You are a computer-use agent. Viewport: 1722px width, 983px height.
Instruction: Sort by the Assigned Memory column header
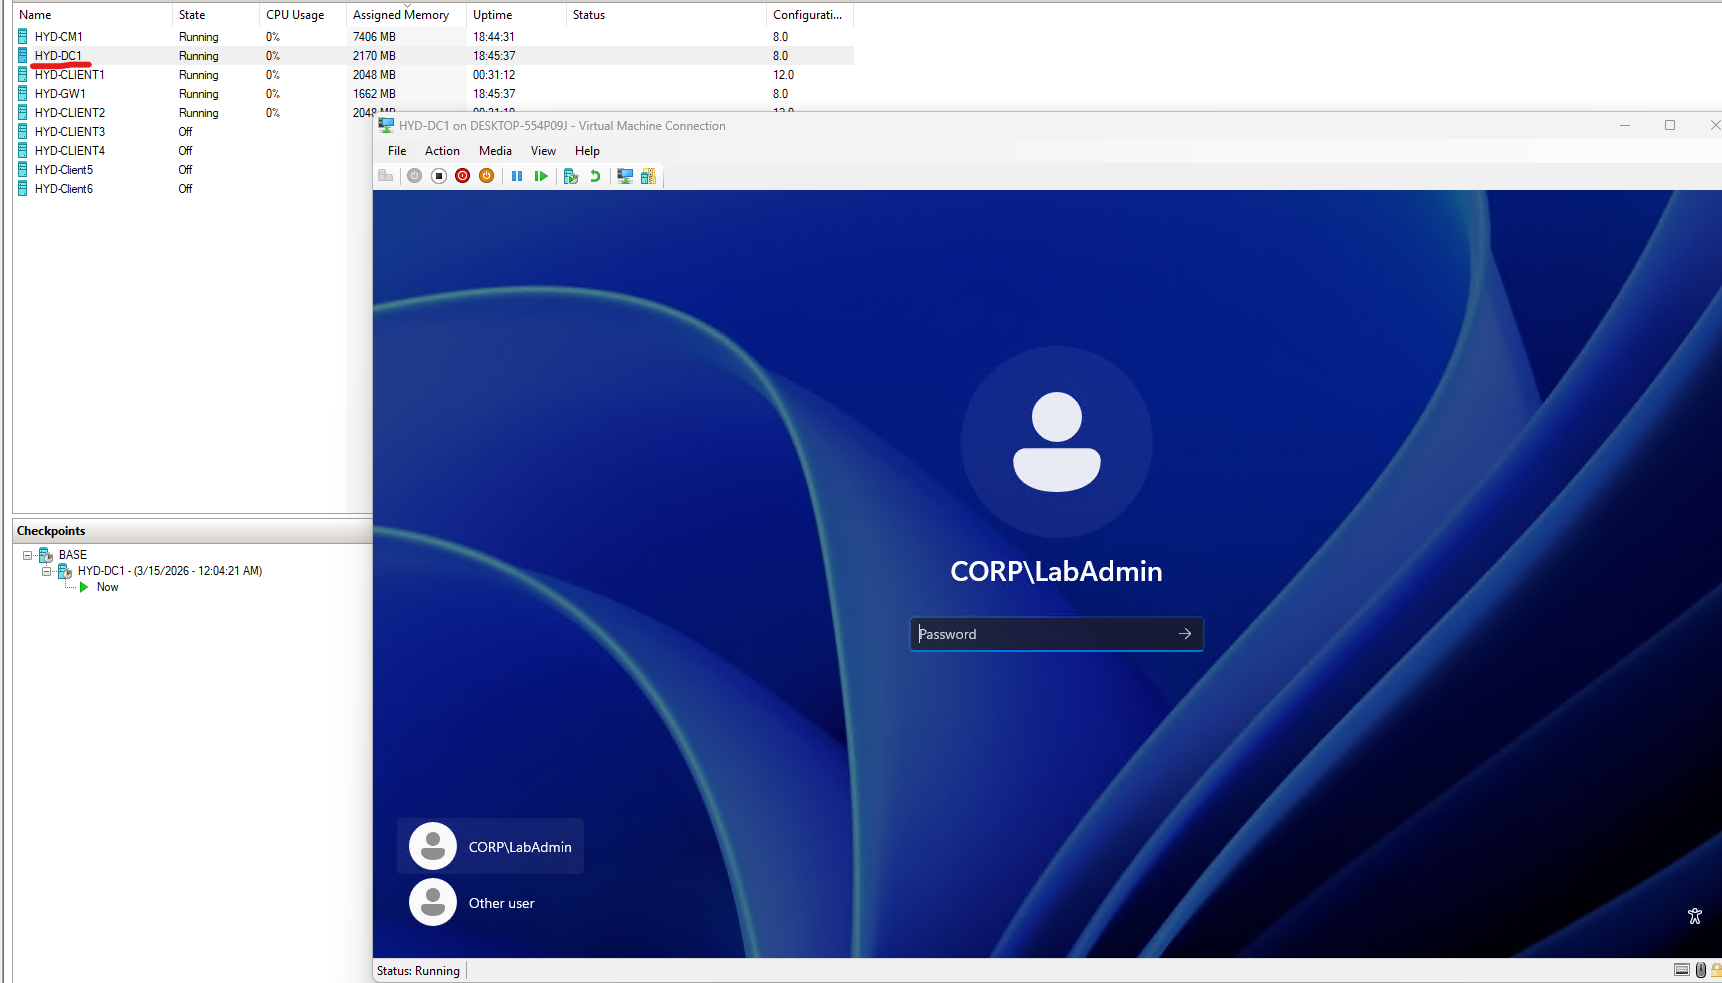pyautogui.click(x=406, y=15)
